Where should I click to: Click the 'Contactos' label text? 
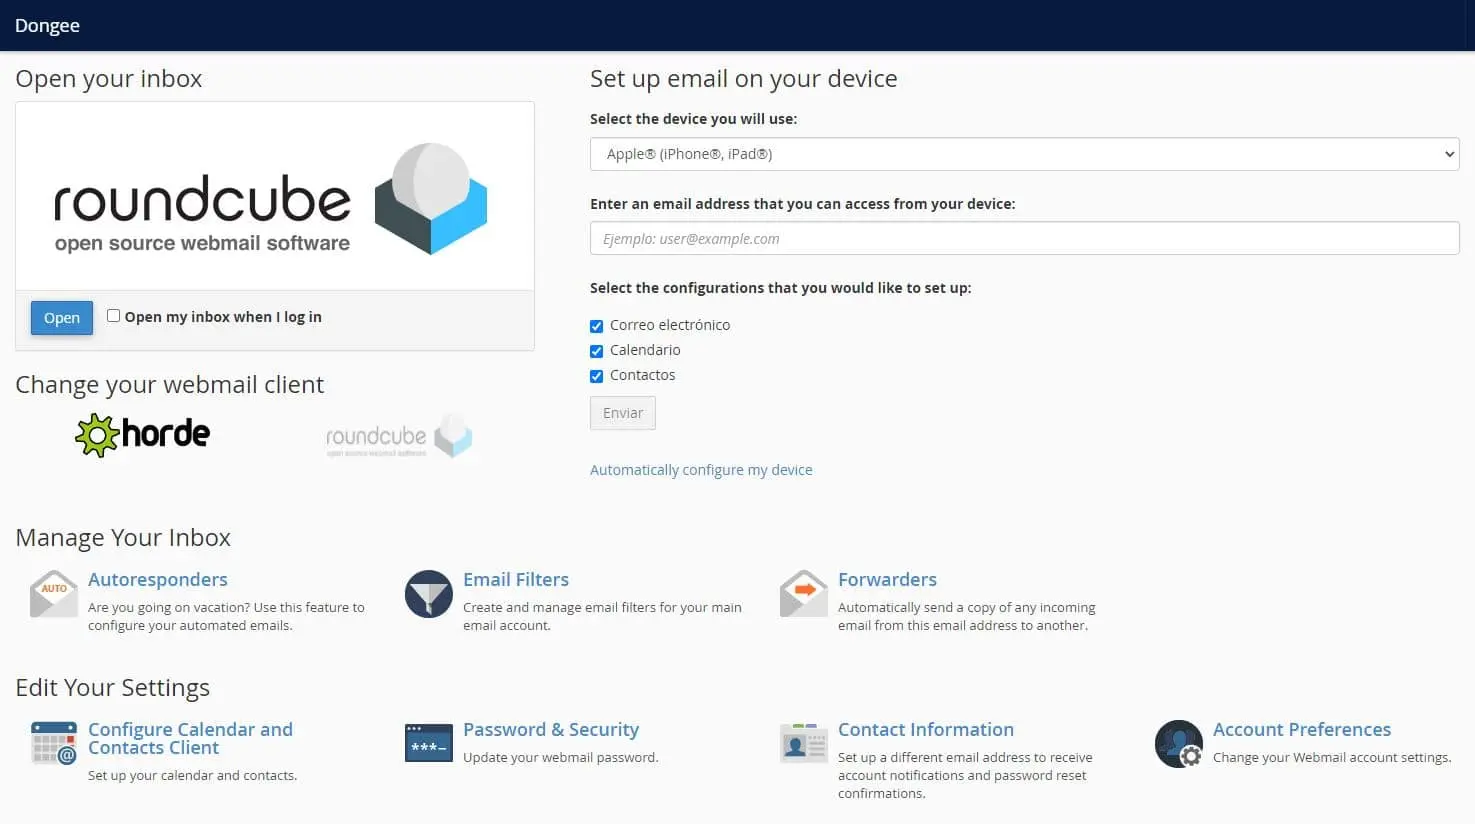[643, 375]
